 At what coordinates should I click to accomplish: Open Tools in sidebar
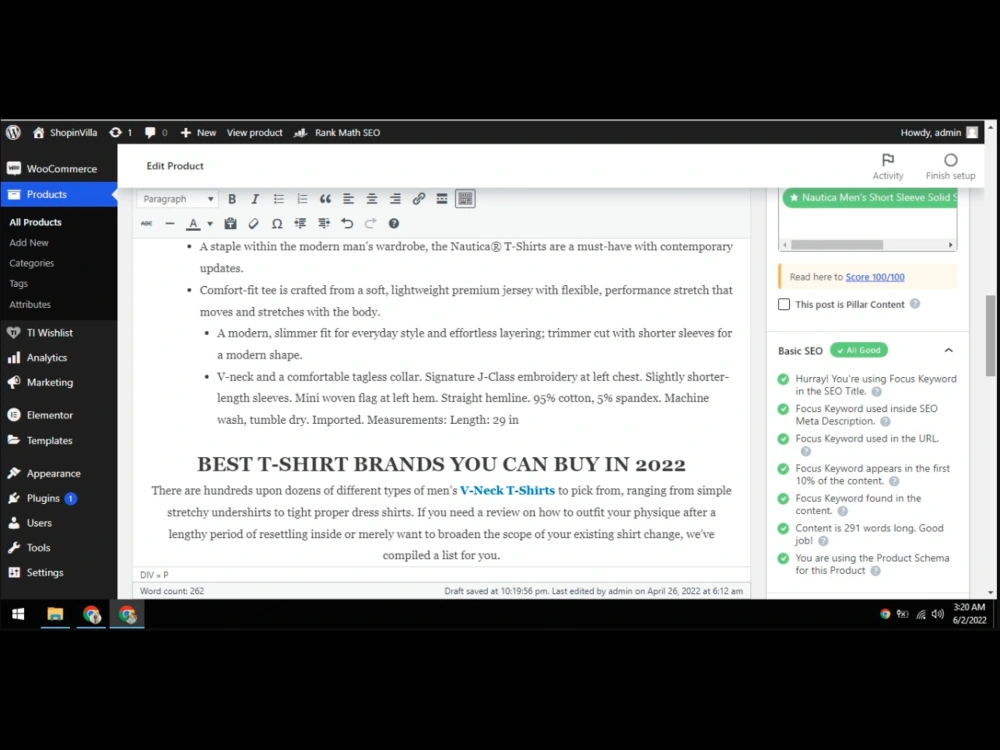[x=59, y=547]
